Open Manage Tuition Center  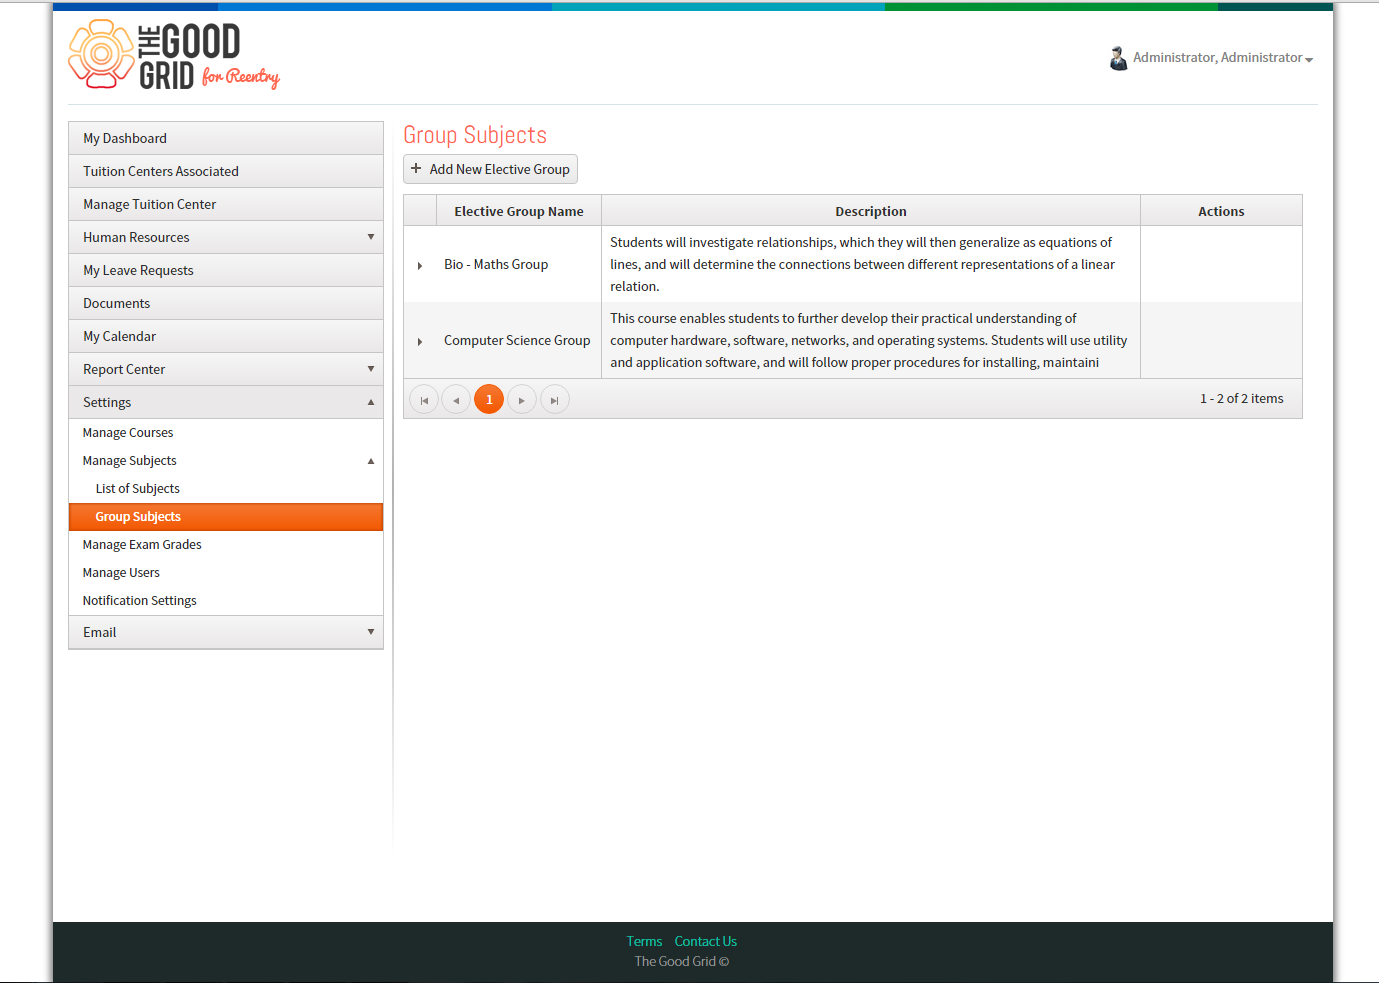(226, 204)
